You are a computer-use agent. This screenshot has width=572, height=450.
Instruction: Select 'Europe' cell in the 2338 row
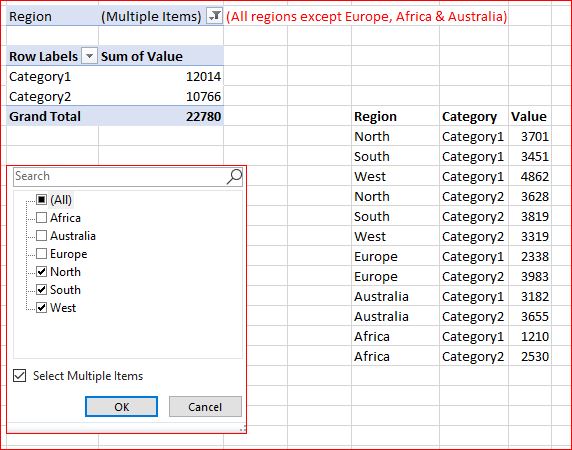pyautogui.click(x=395, y=256)
